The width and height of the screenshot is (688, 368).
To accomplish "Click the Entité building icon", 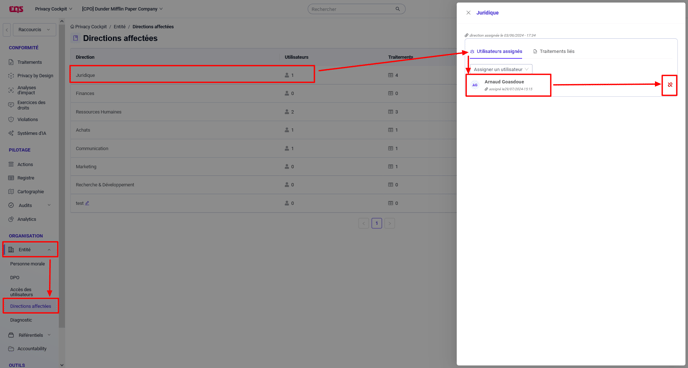I will (11, 250).
